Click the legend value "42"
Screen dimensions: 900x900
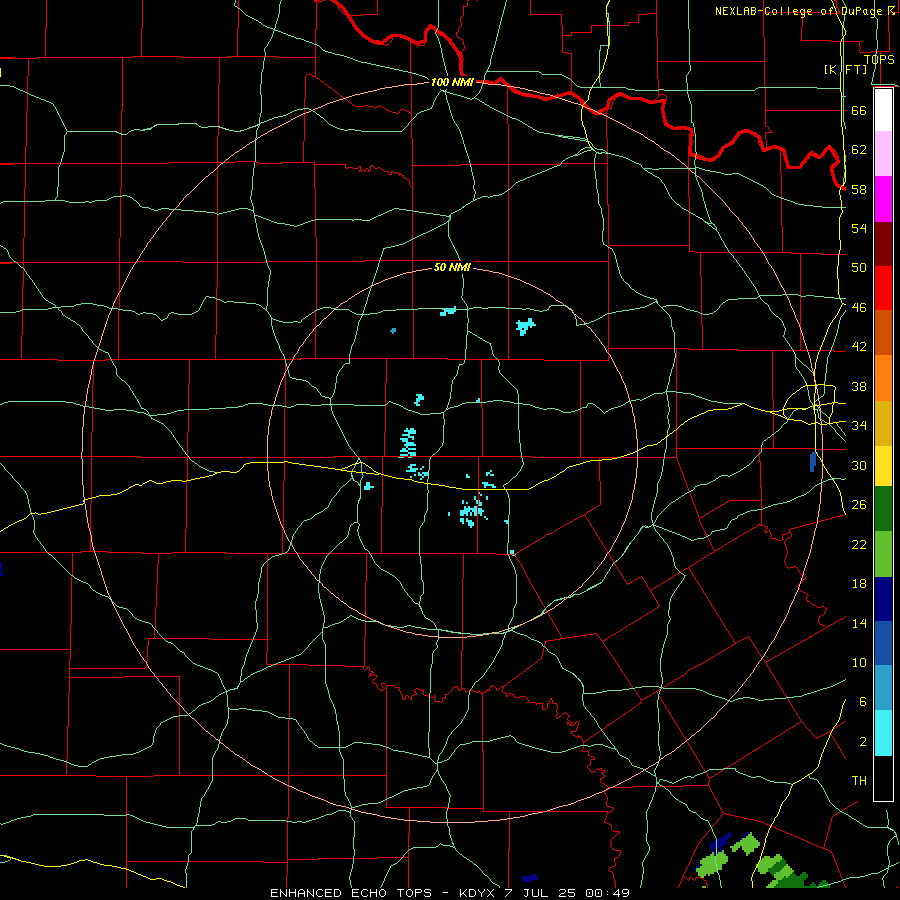859,347
